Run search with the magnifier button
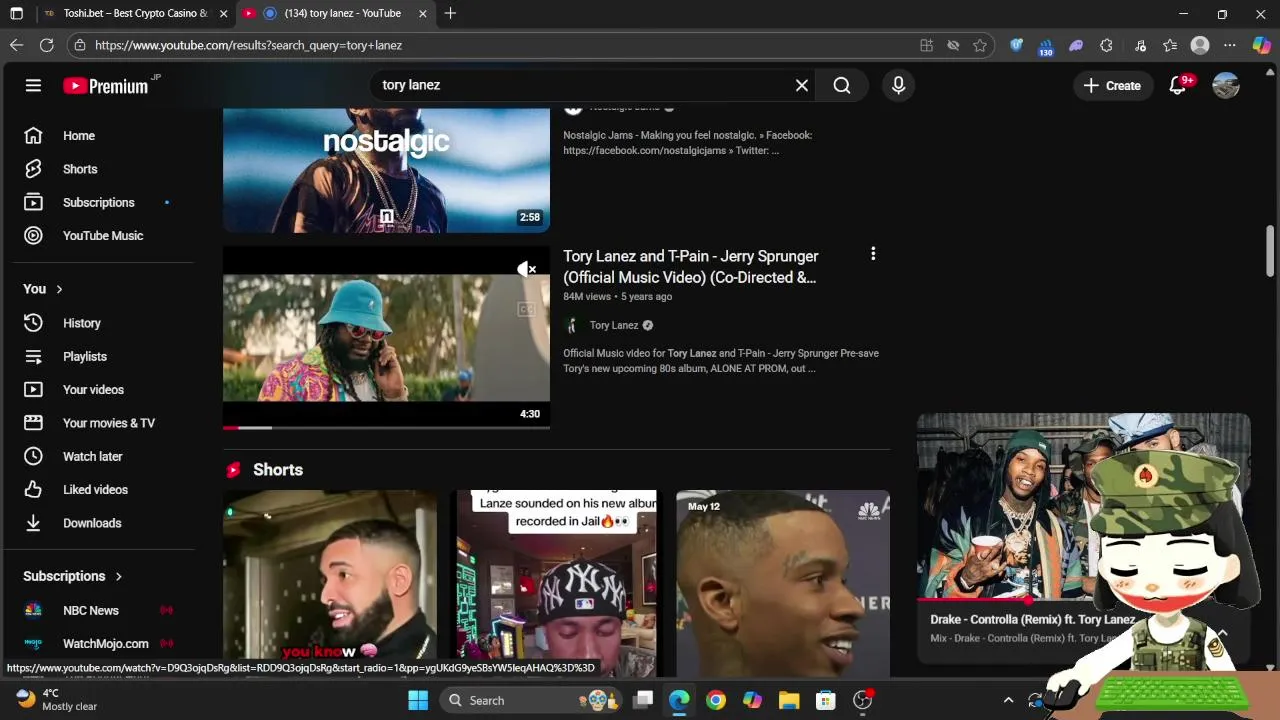The width and height of the screenshot is (1280, 720). click(842, 85)
